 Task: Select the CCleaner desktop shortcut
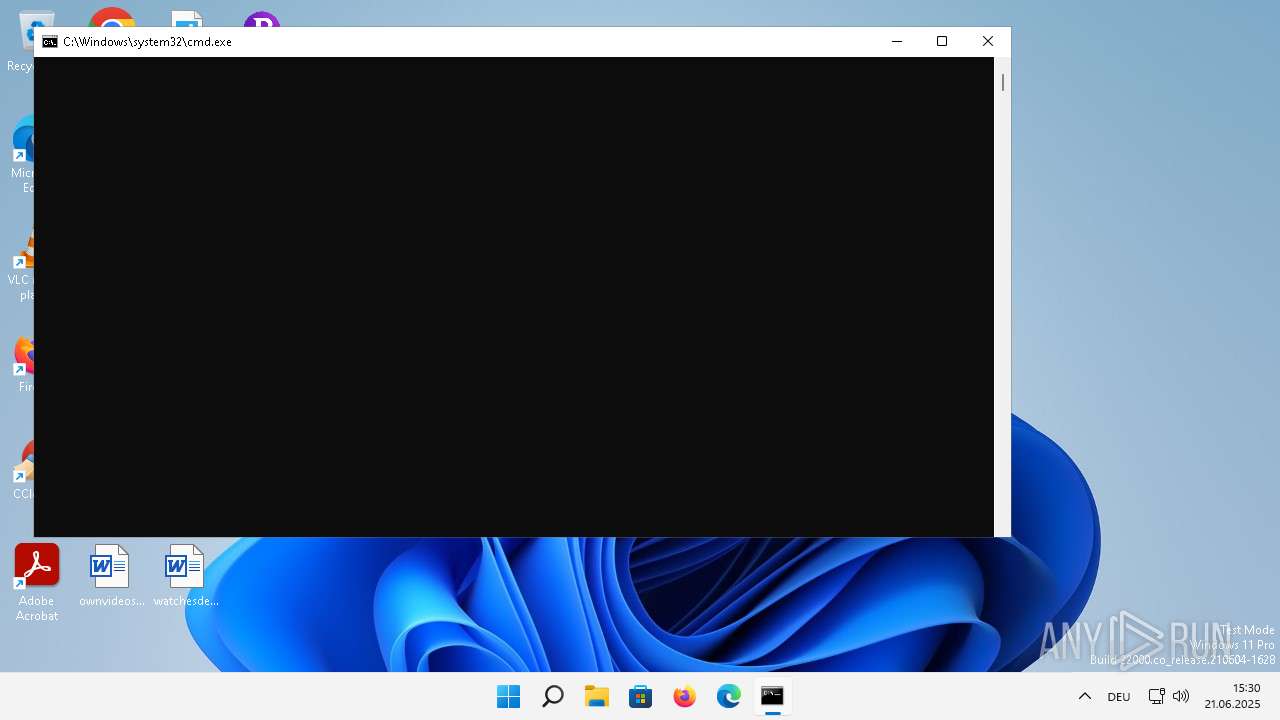pos(22,470)
